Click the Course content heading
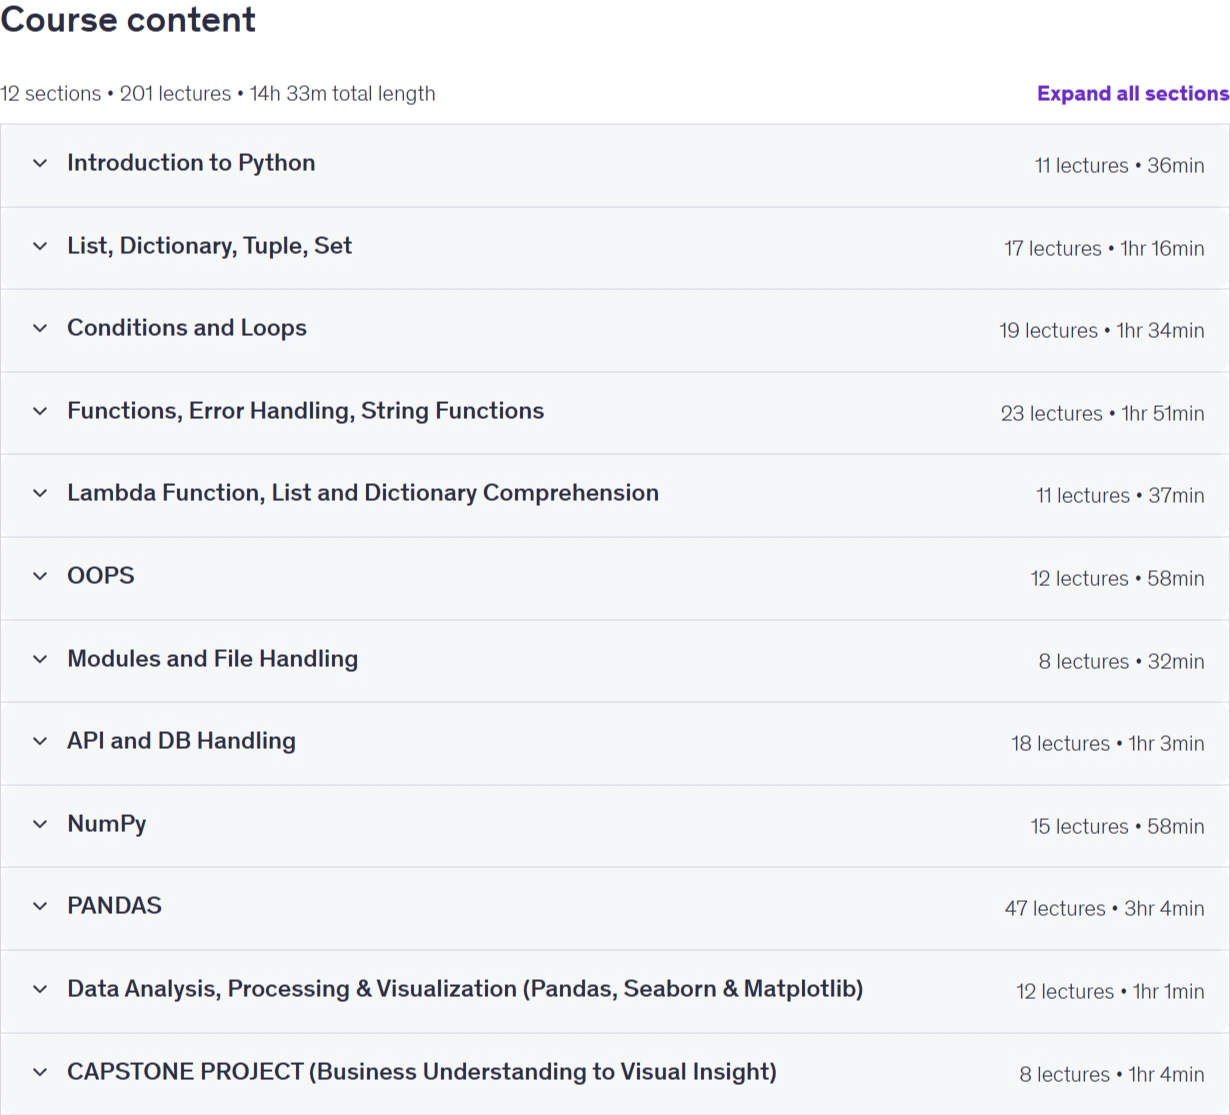Screen dimensions: 1230x1115 (x=128, y=20)
